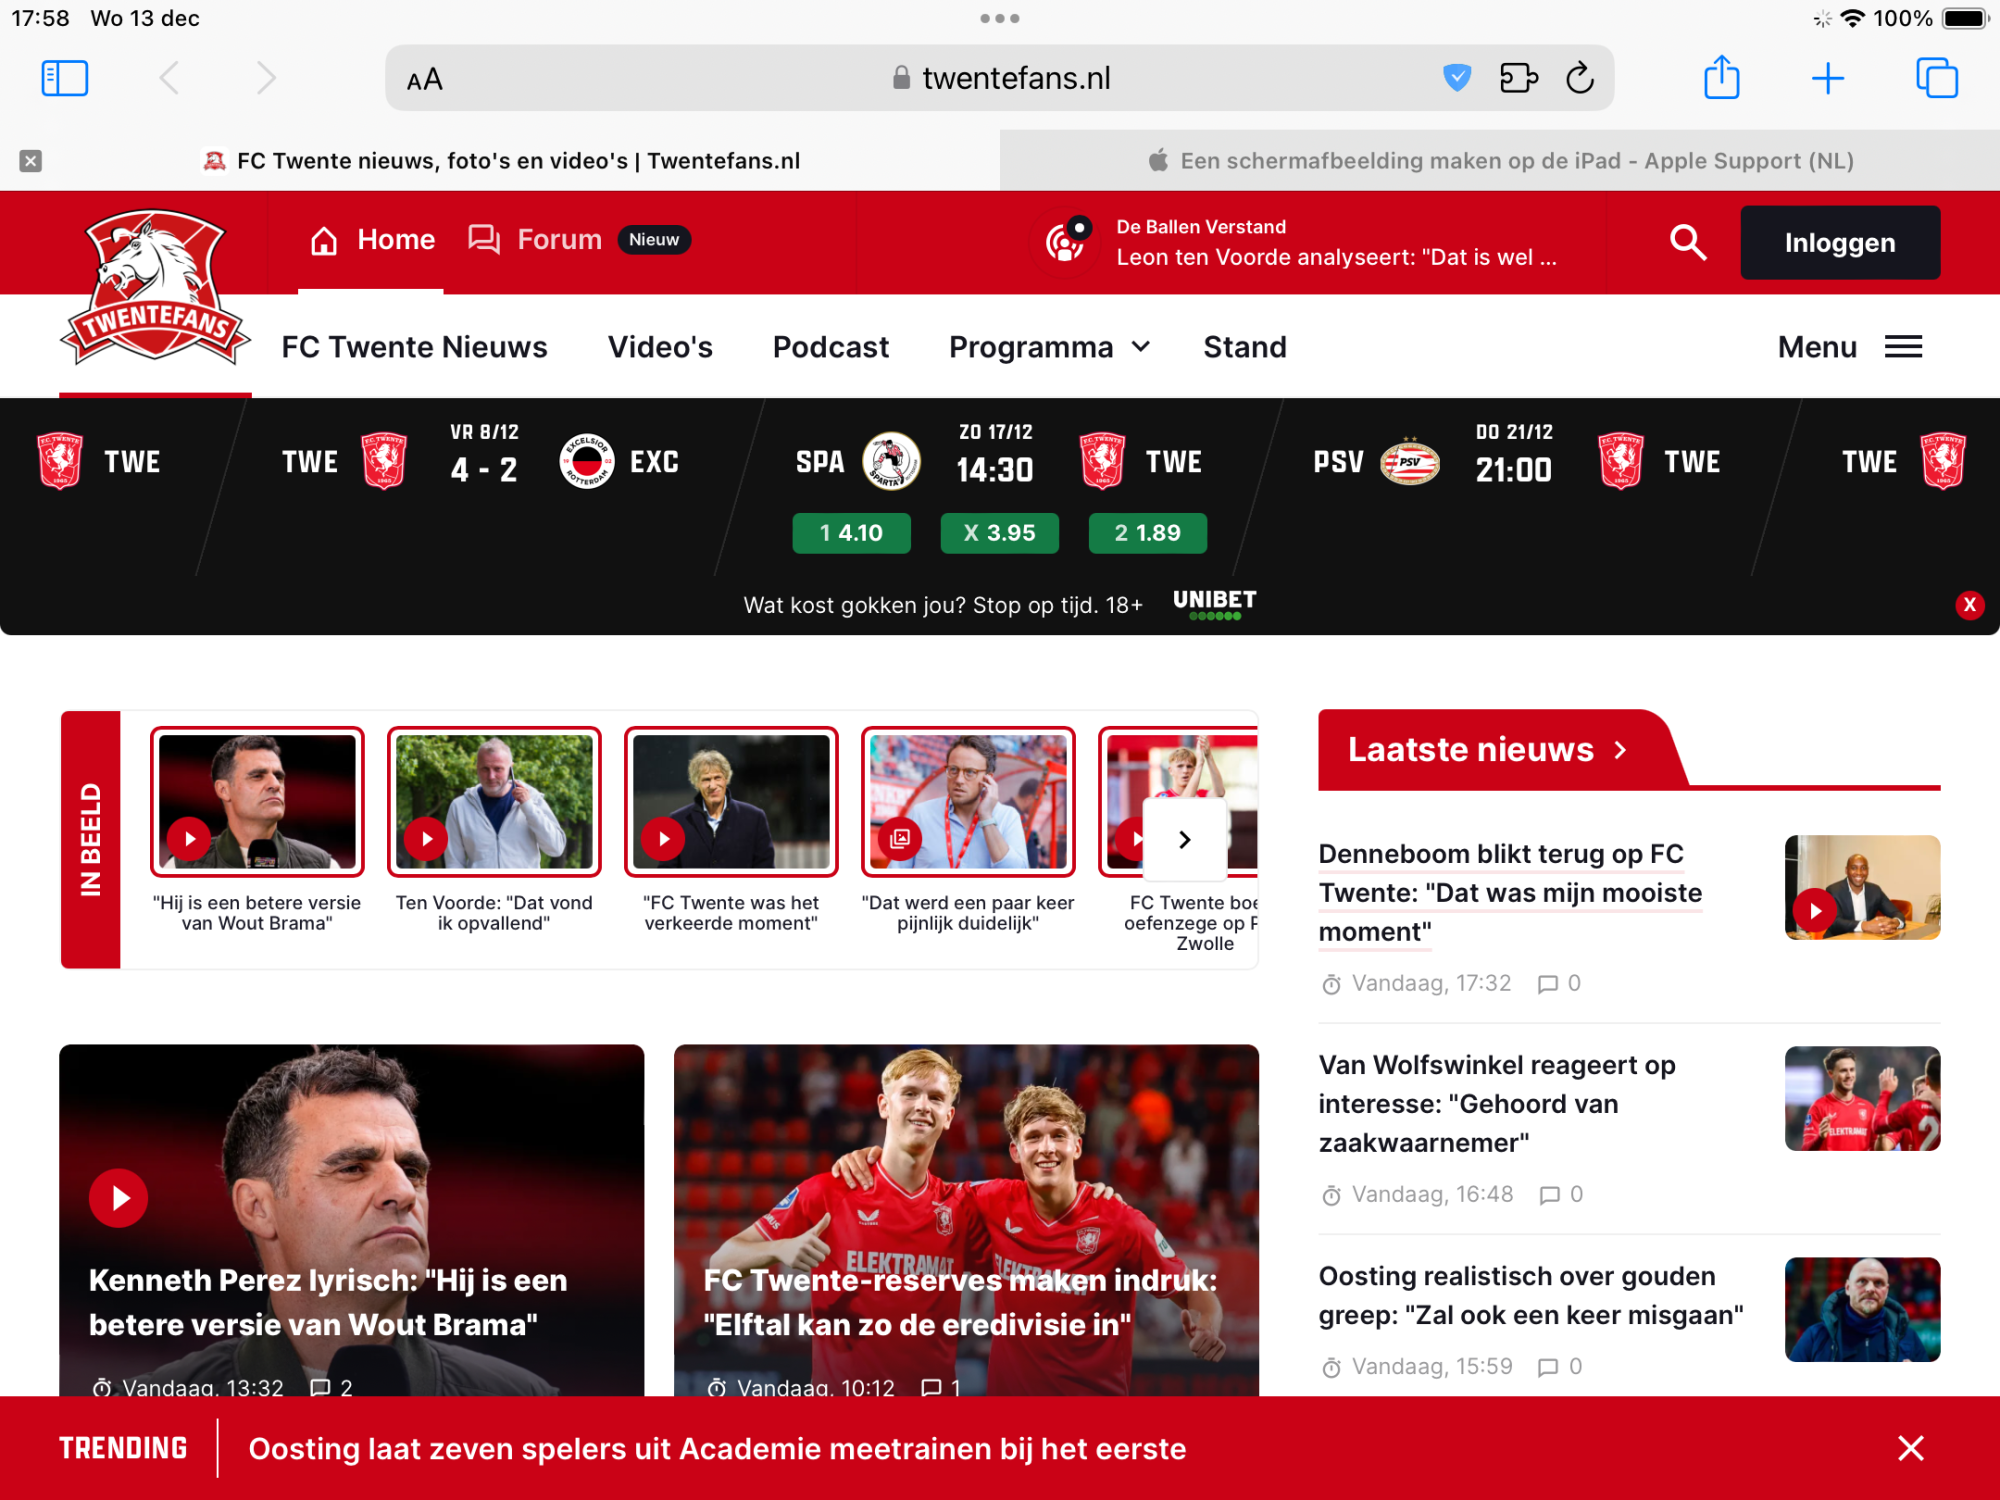The height and width of the screenshot is (1500, 2000).
Task: Switch to the Apple Support tab
Action: coord(1500,160)
